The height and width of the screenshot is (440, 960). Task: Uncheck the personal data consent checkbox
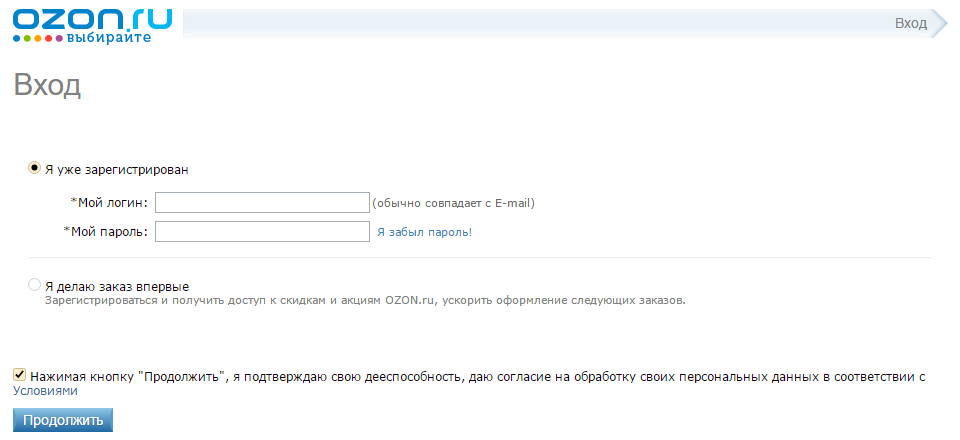20,375
